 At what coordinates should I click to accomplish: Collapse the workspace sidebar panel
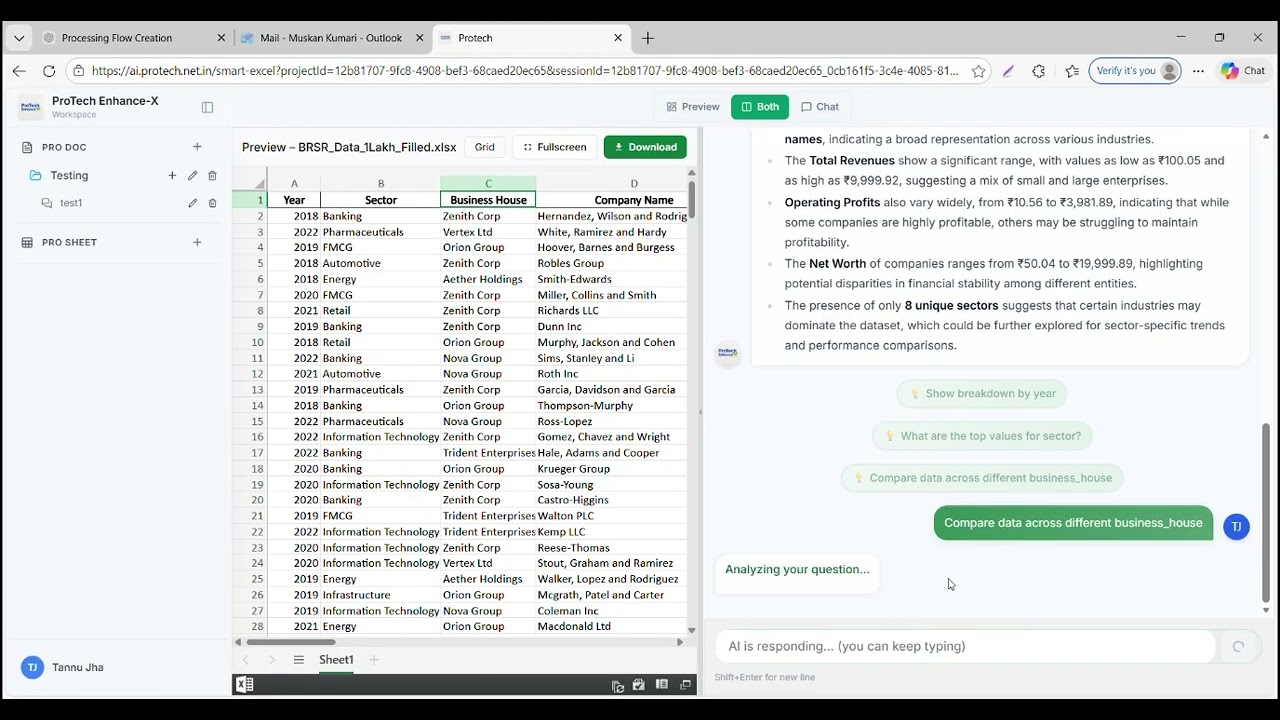pyautogui.click(x=207, y=107)
